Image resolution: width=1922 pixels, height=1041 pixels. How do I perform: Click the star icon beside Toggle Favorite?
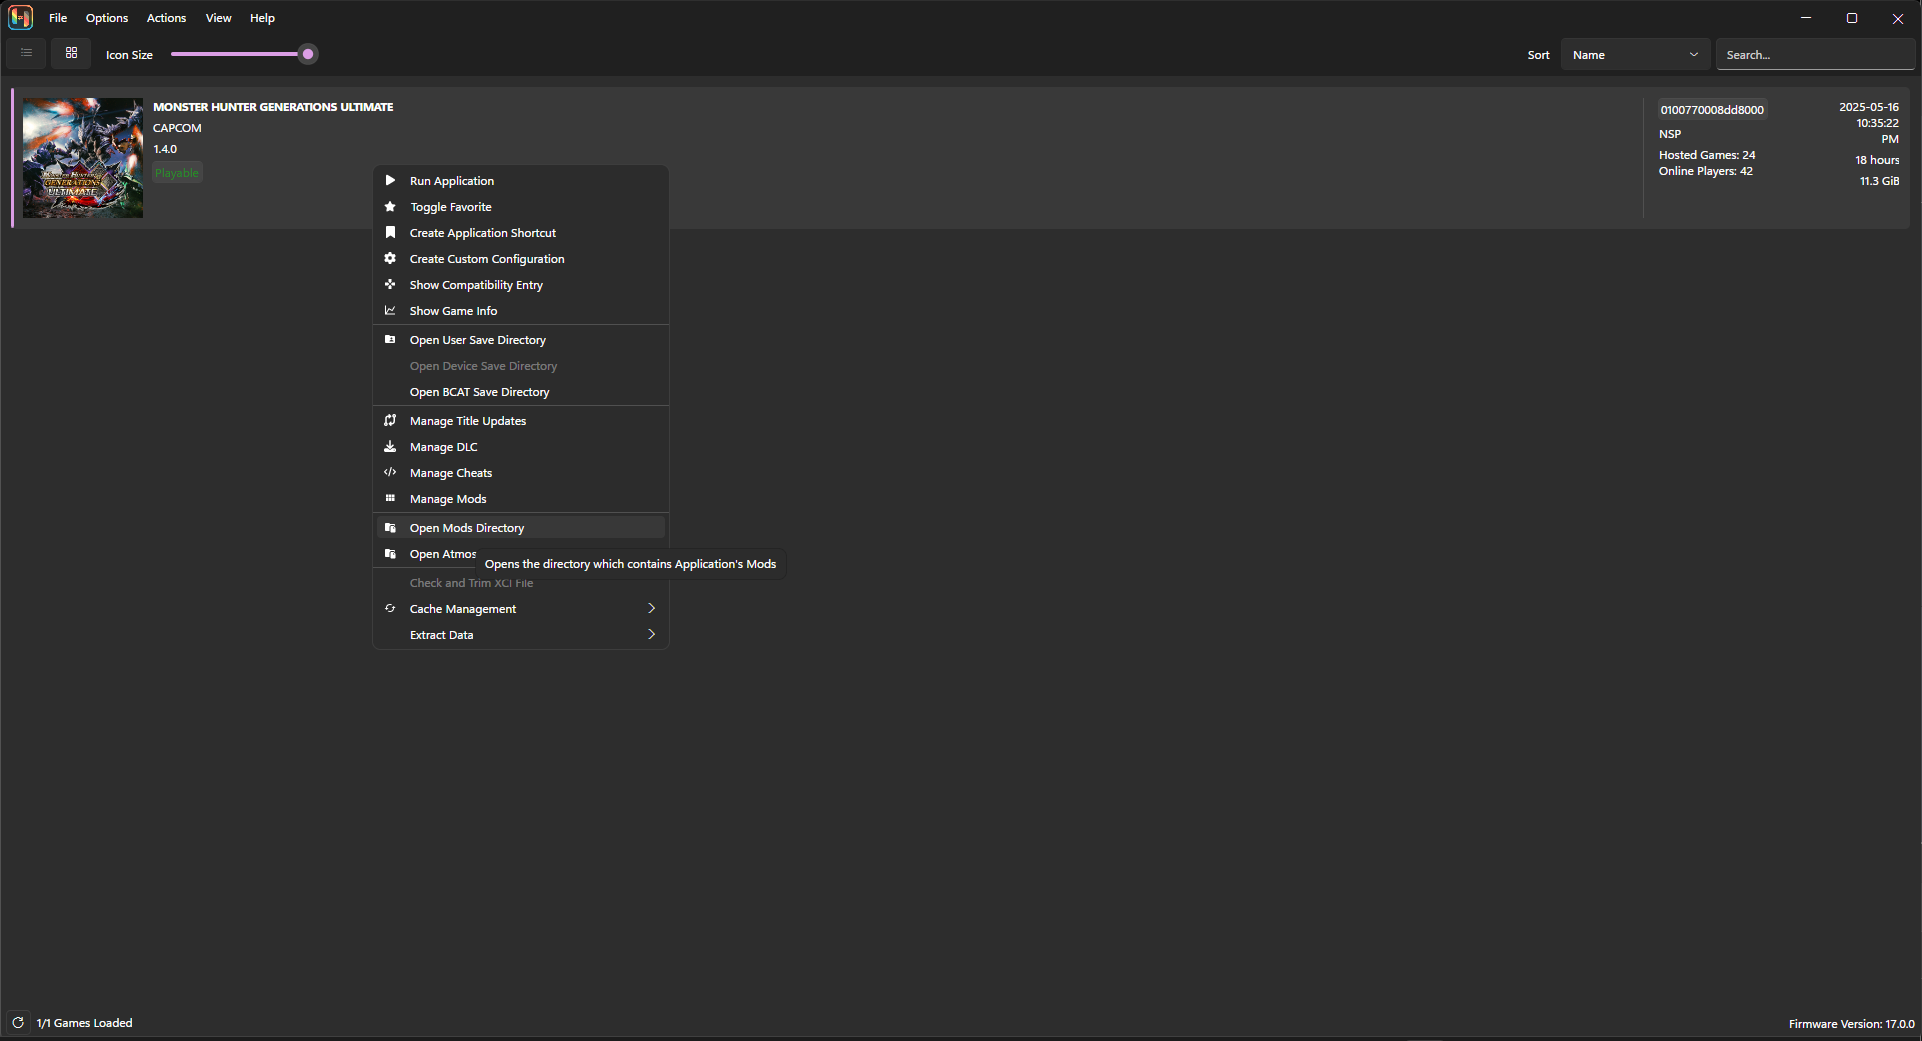click(390, 207)
